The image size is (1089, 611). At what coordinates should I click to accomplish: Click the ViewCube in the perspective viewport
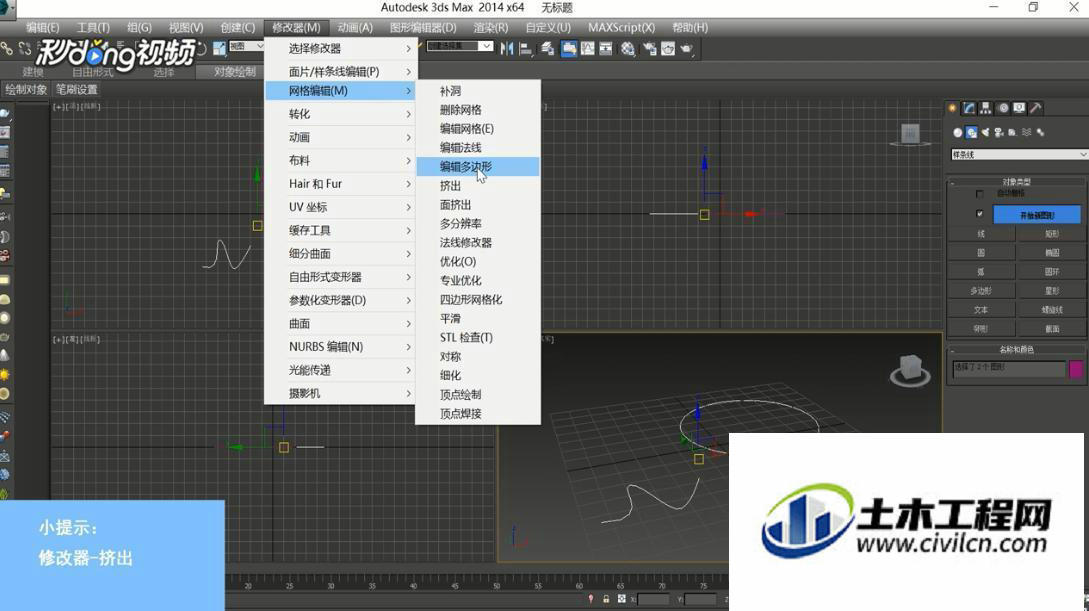[910, 371]
